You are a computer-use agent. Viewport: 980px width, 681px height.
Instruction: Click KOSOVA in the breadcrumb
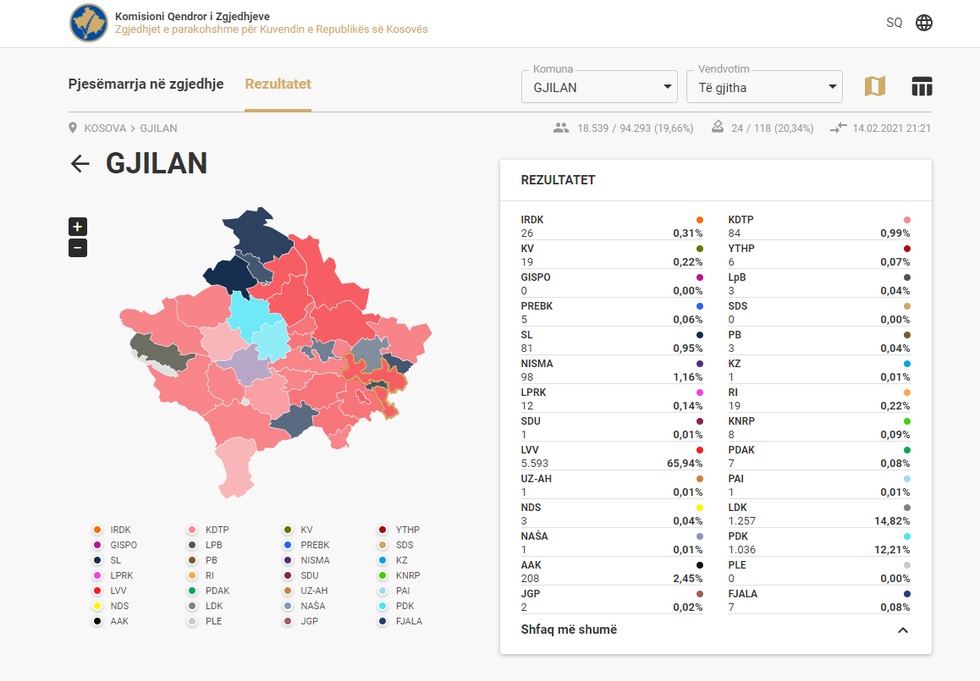[x=105, y=128]
